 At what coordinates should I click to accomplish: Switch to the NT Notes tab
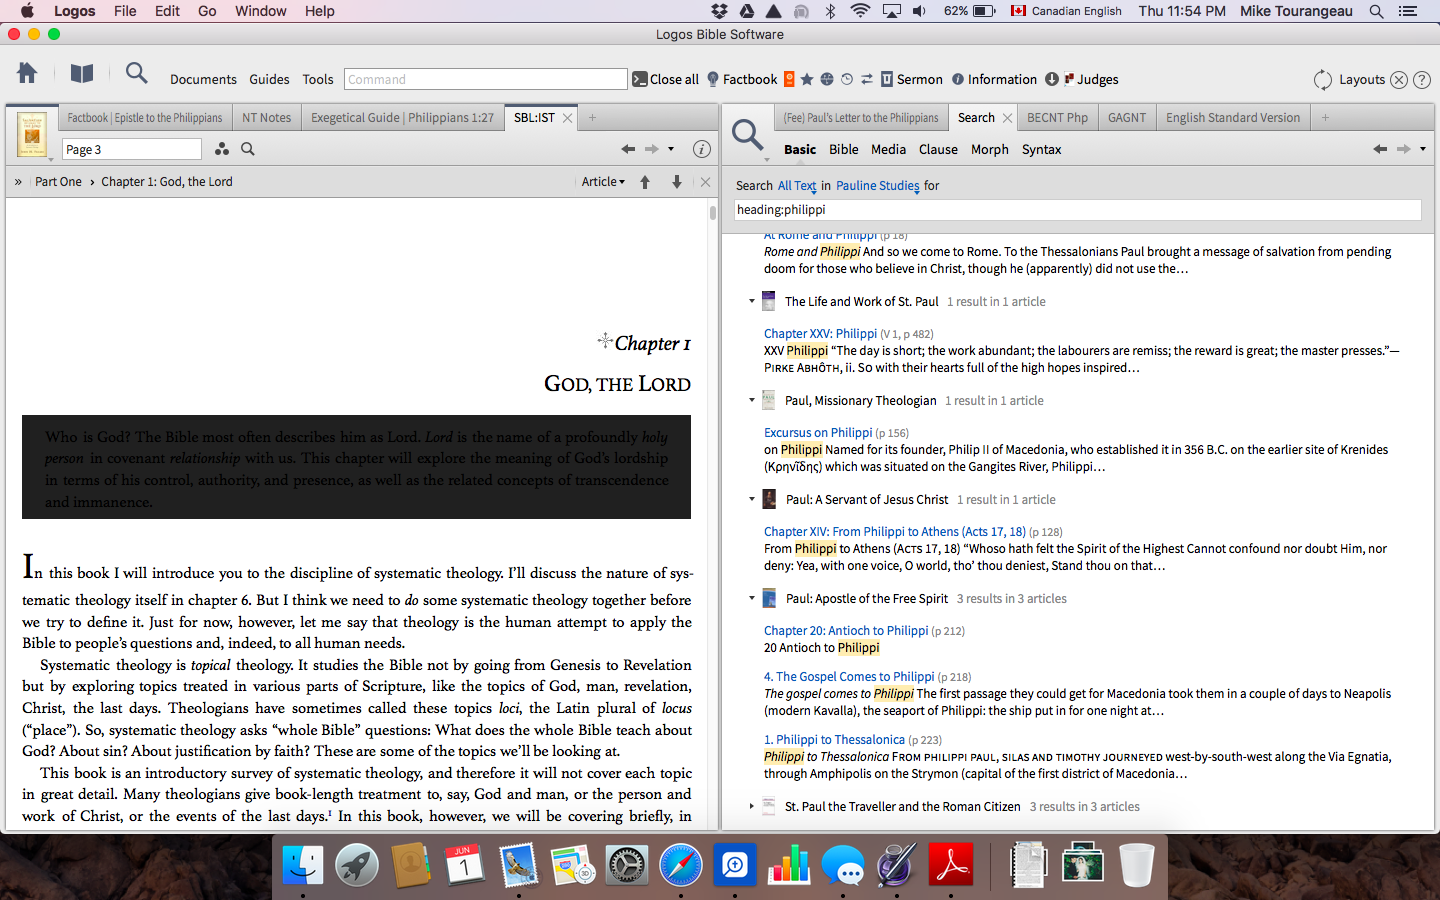tap(266, 118)
